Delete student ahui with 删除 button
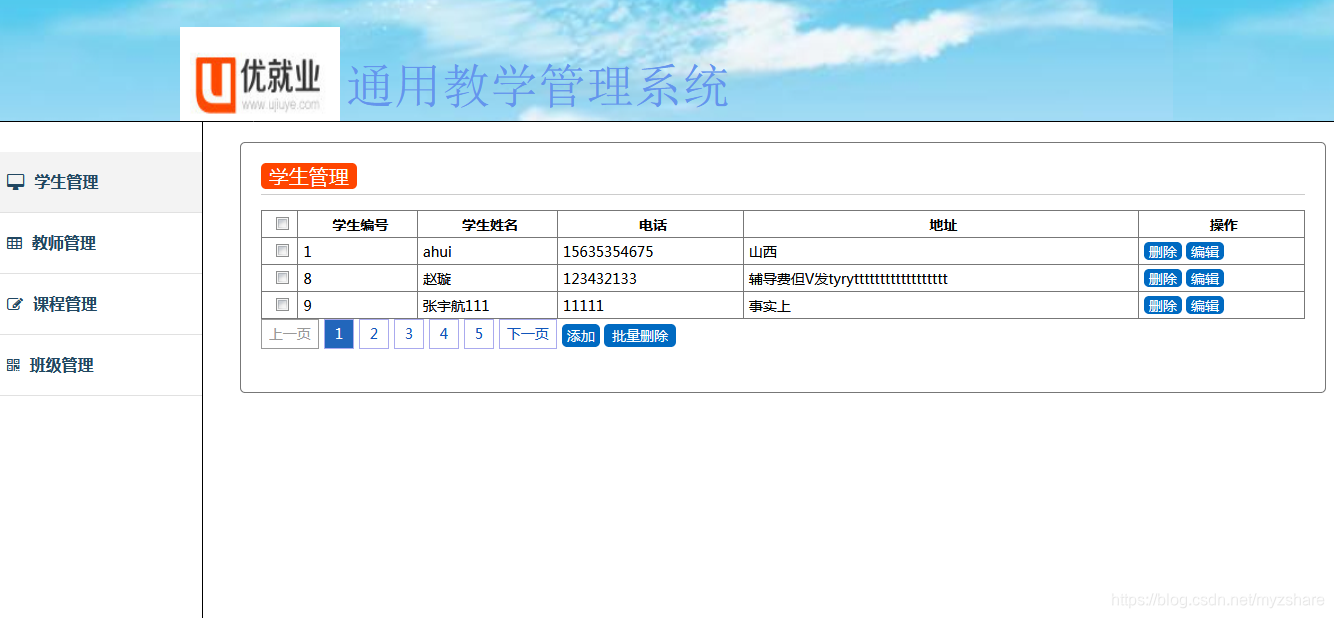The width and height of the screenshot is (1334, 618). tap(1163, 252)
